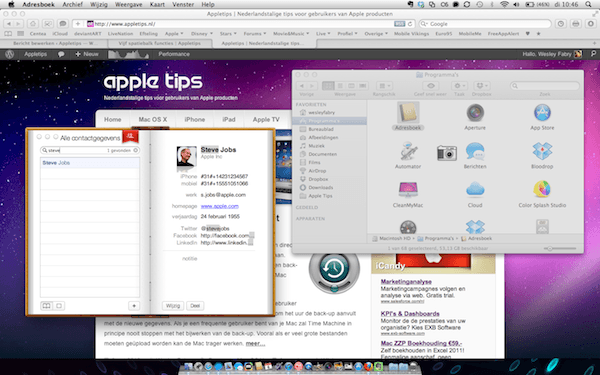Screen dimensions: 600x375
Task: Open the Venster menu
Action: 183,5
